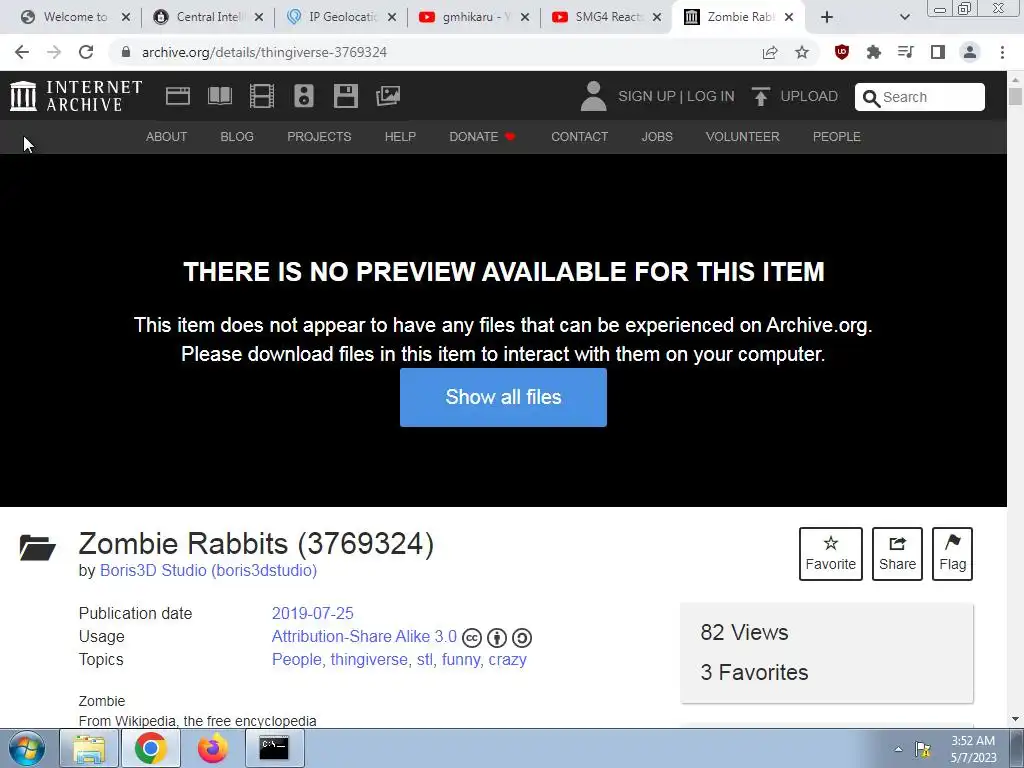Click the People topic link

click(296, 660)
